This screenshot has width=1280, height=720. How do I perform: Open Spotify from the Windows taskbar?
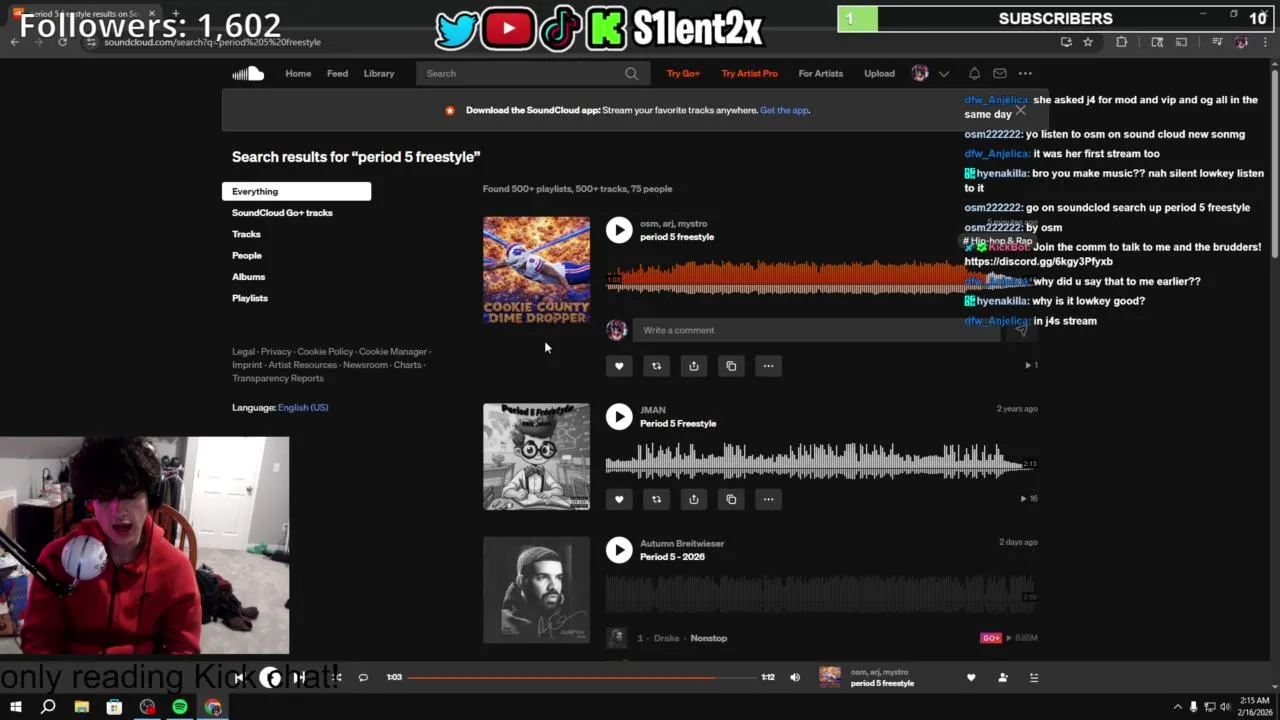(180, 707)
